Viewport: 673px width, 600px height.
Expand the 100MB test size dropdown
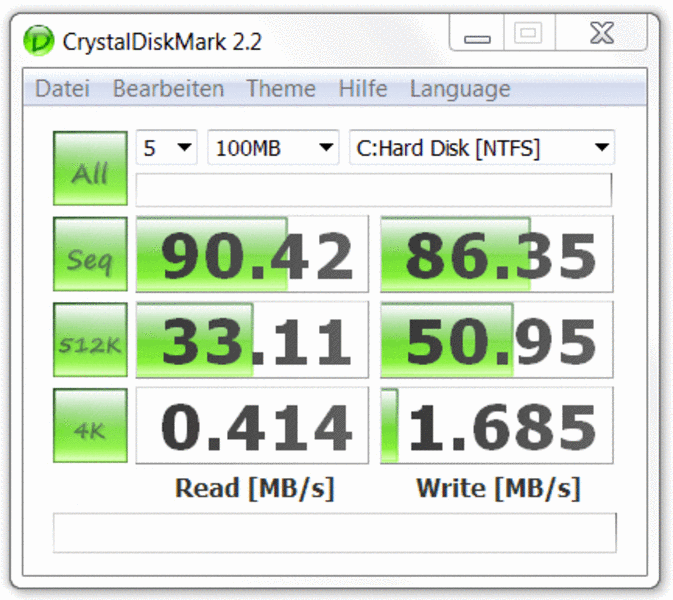pyautogui.click(x=273, y=148)
